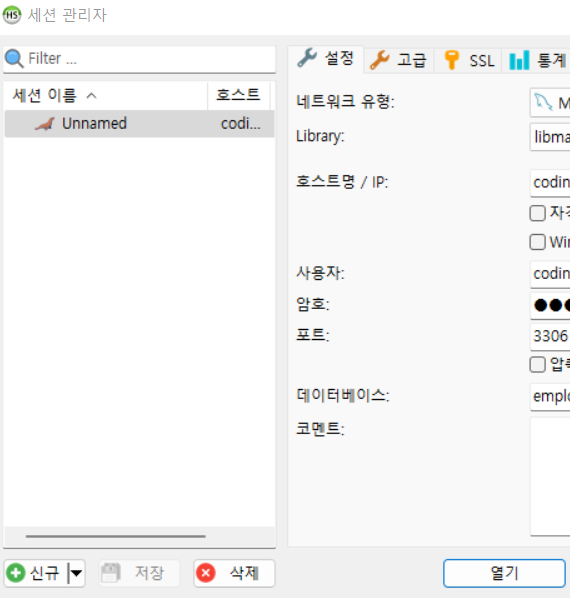570x598 pixels.
Task: Open the 신규 dropdown arrow
Action: pyautogui.click(x=76, y=573)
